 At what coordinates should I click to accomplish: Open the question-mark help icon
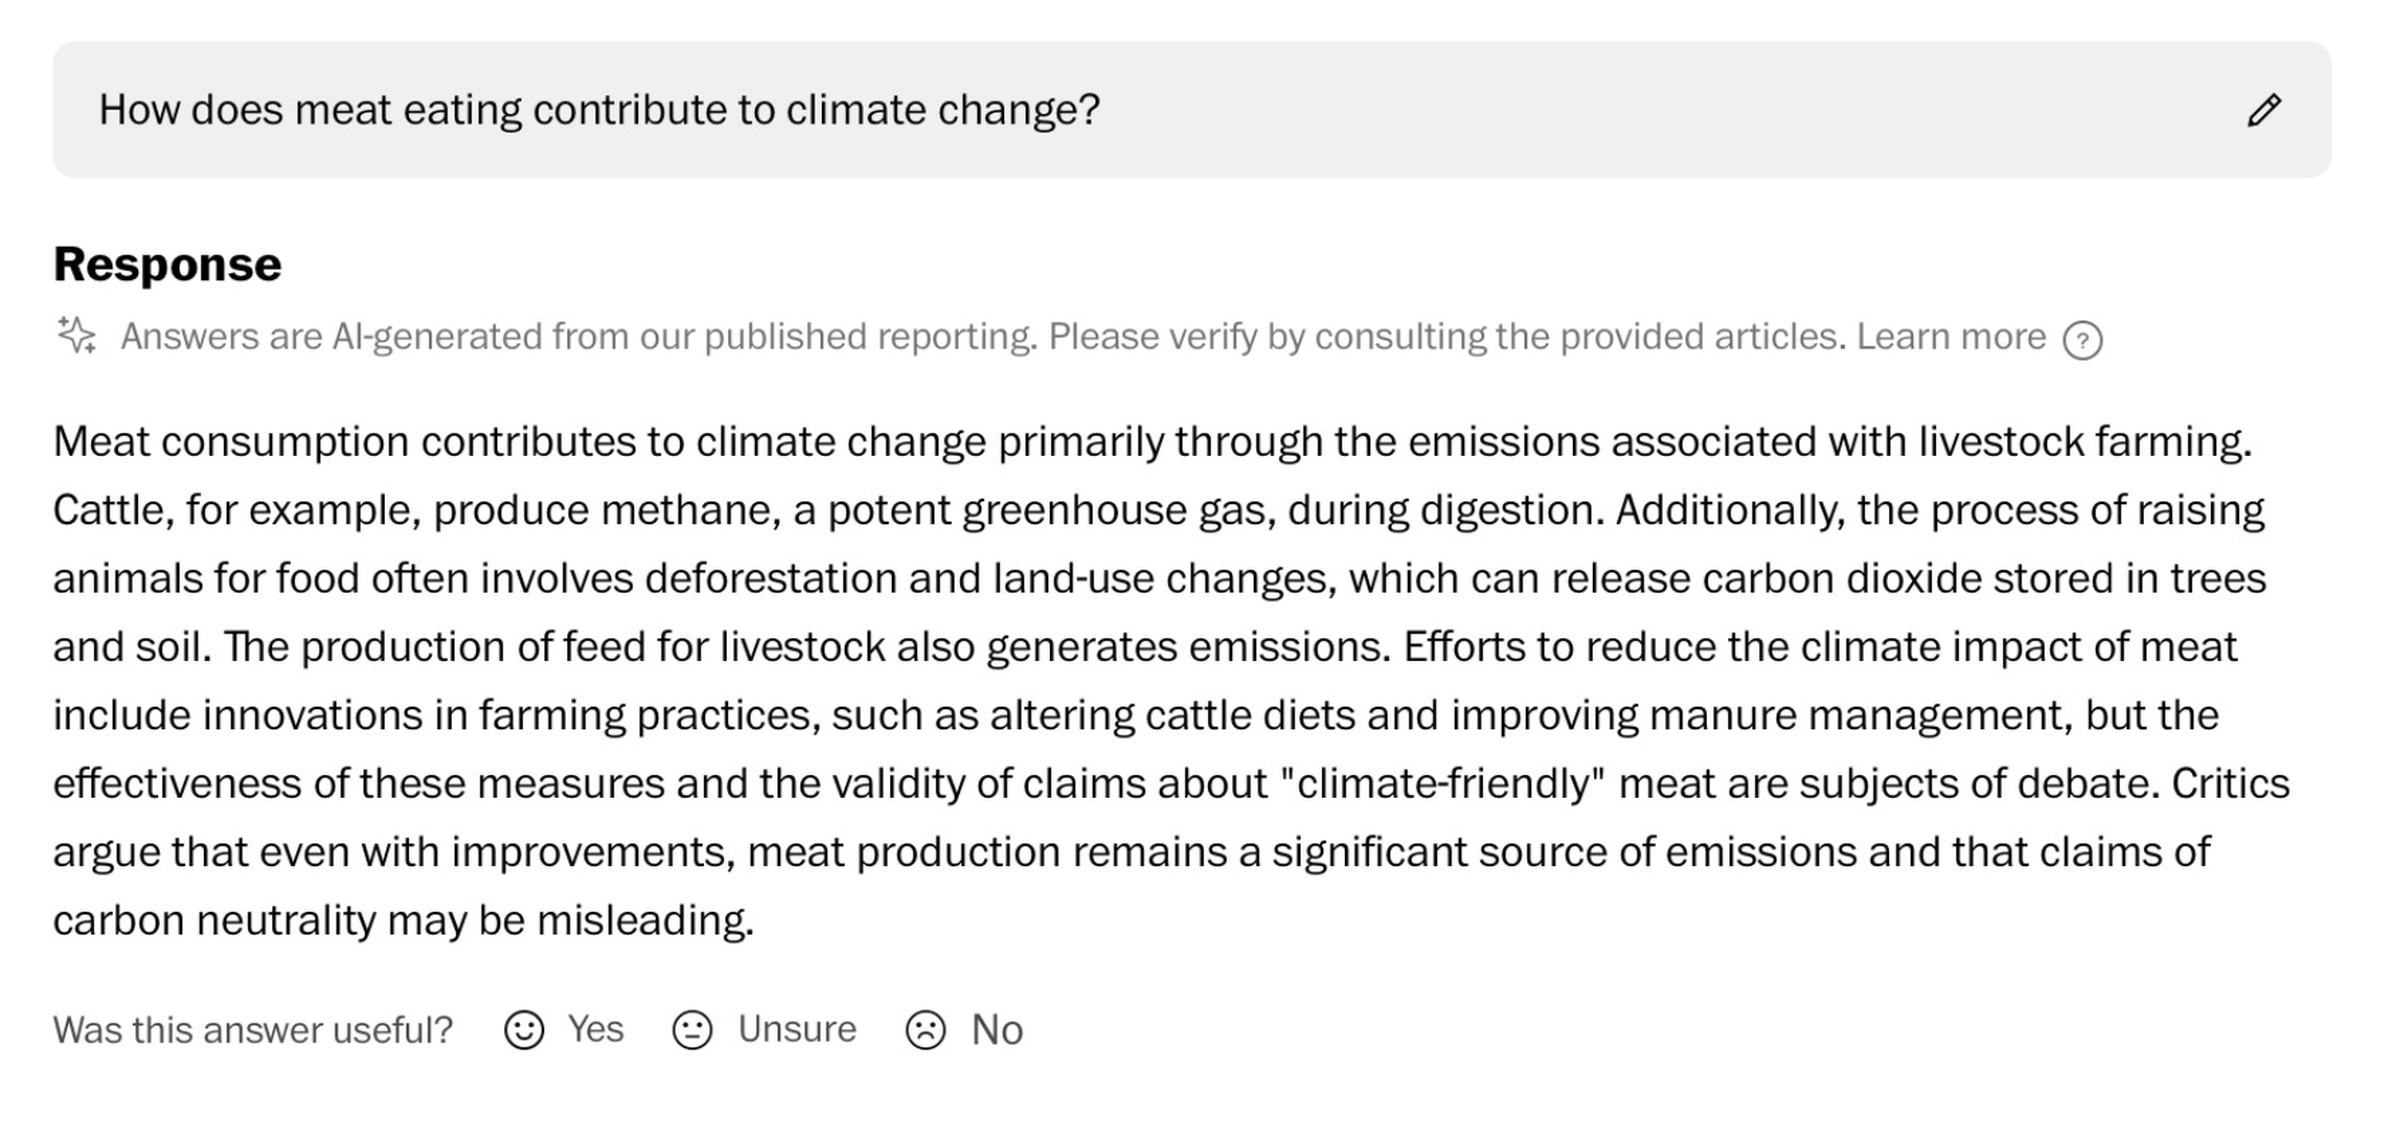(x=2082, y=340)
